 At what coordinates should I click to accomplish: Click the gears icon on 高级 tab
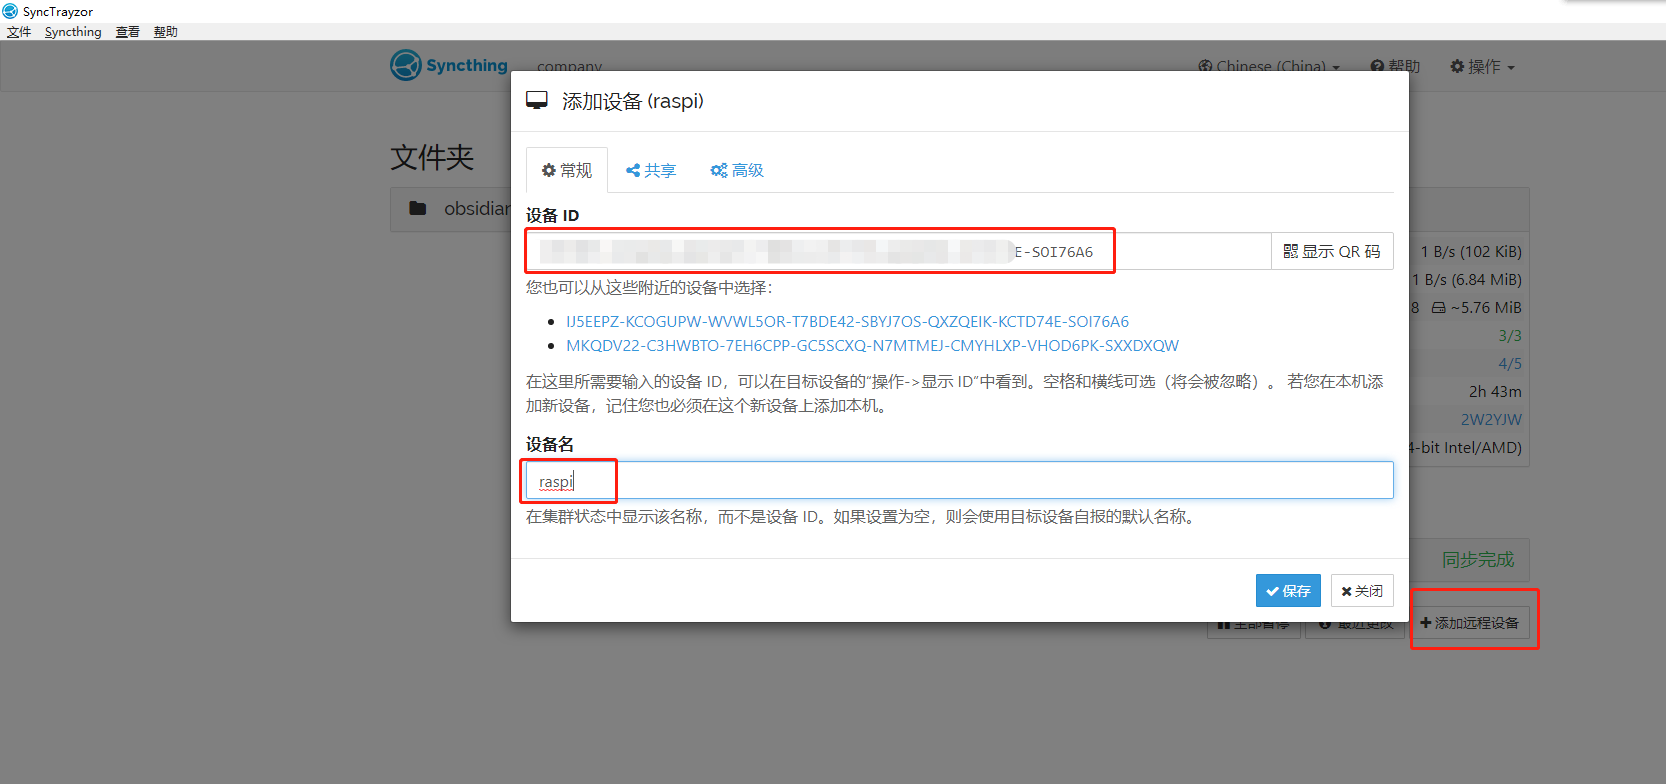[x=718, y=171]
